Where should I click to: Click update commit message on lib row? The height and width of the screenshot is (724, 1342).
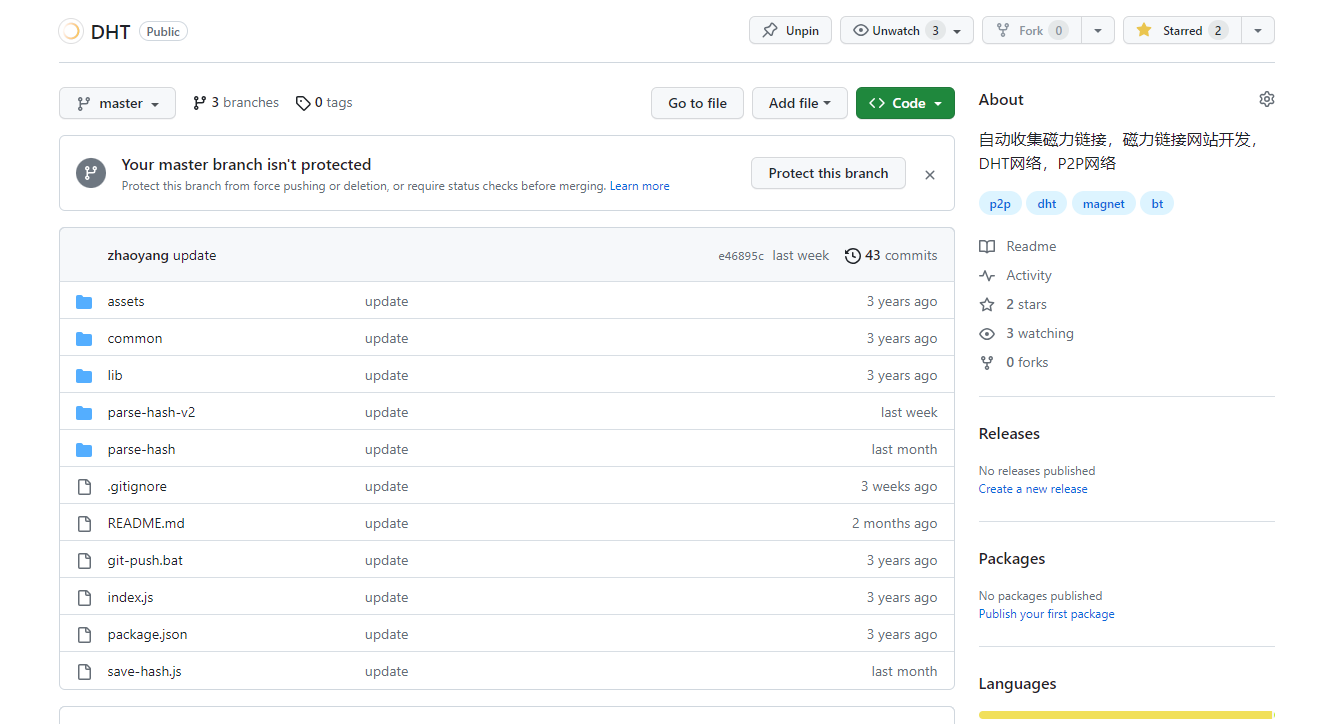coord(387,376)
